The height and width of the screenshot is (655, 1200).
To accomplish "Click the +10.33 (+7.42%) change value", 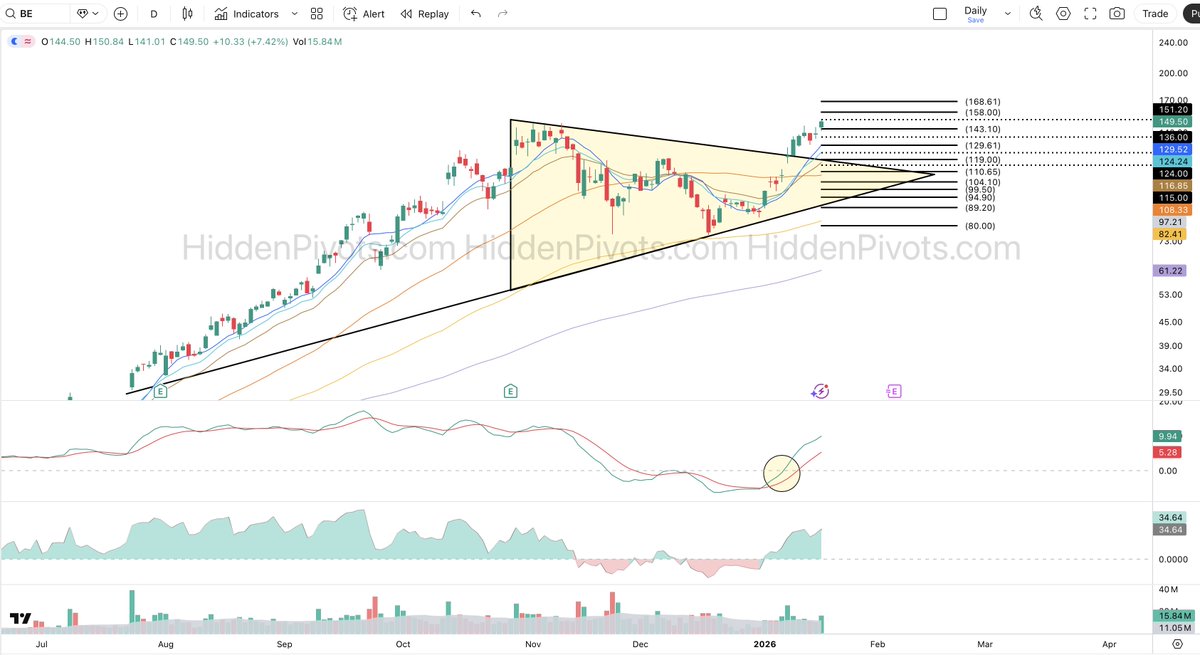I will [x=250, y=42].
